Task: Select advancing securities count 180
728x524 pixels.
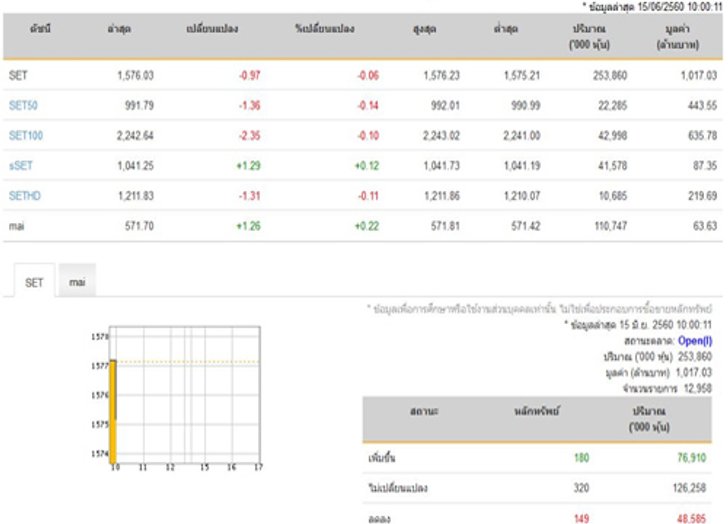Action: point(581,458)
